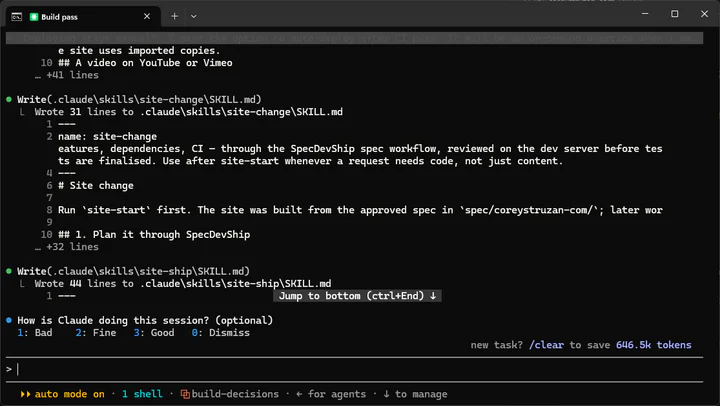Click 'Wrote 44 lines to' site-ship line
Image resolution: width=720 pixels, height=406 pixels.
[x=183, y=283]
